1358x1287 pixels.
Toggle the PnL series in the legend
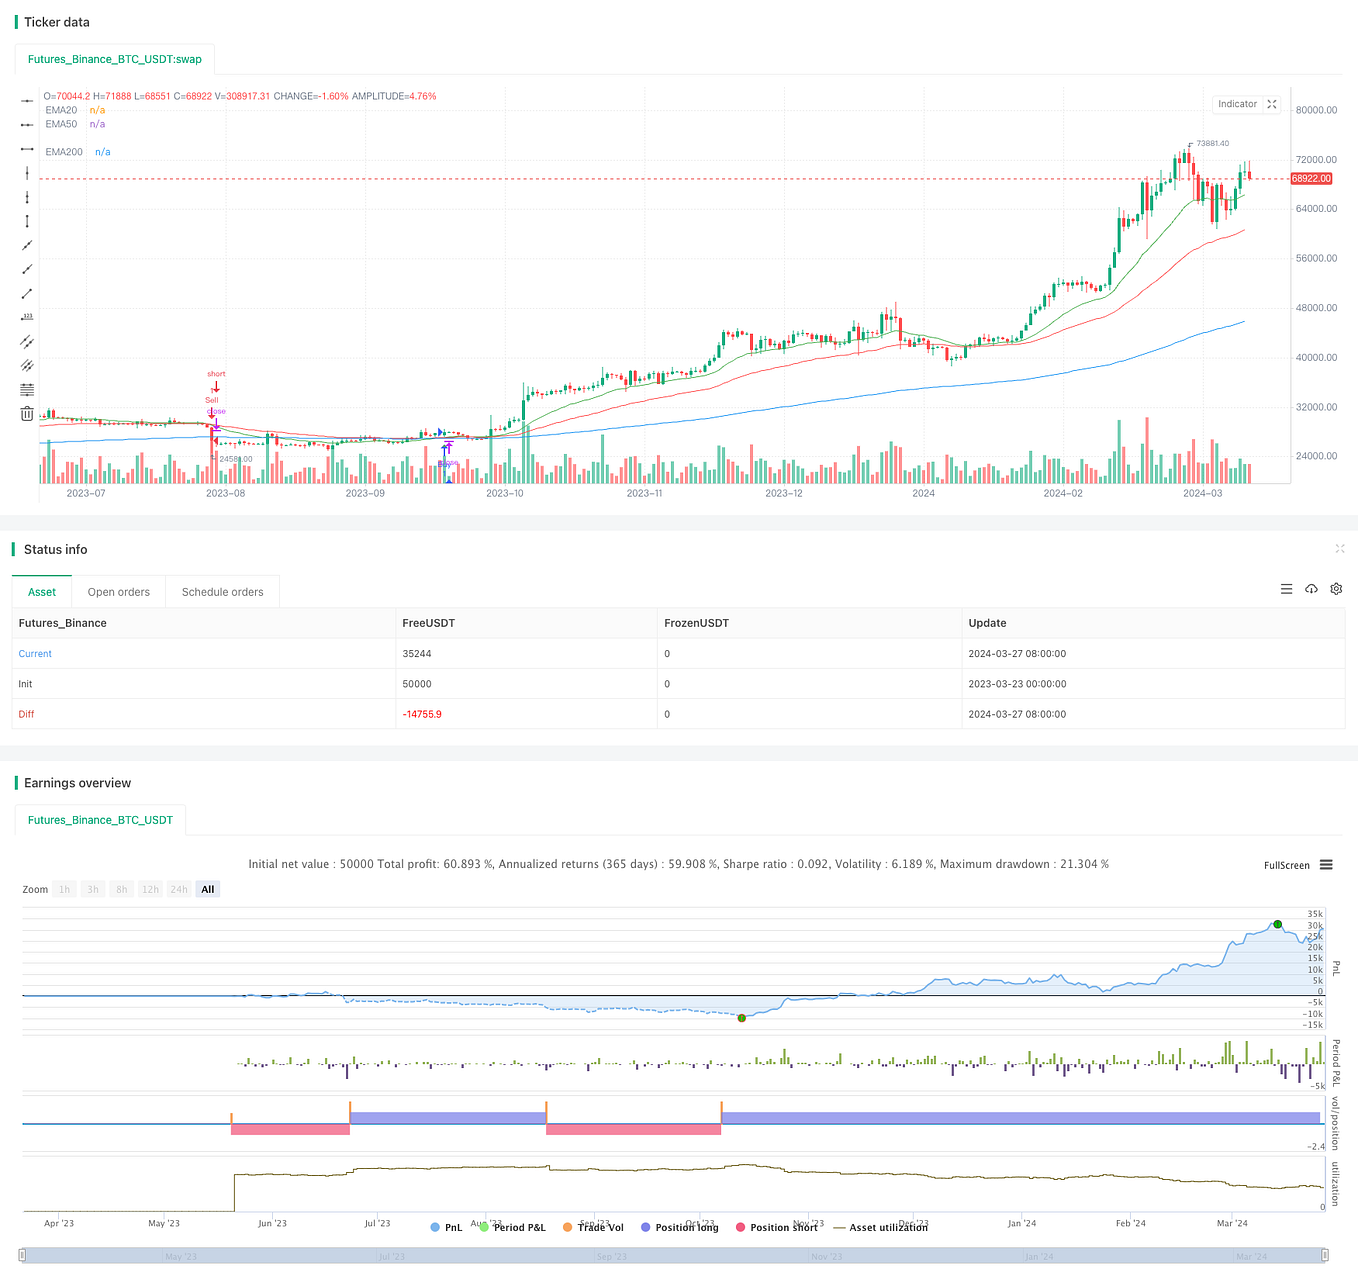(446, 1227)
